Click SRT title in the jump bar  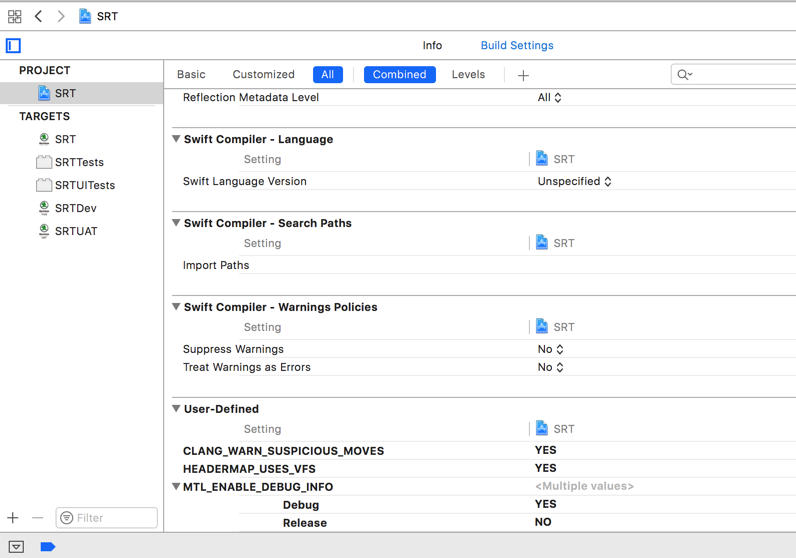coord(107,16)
